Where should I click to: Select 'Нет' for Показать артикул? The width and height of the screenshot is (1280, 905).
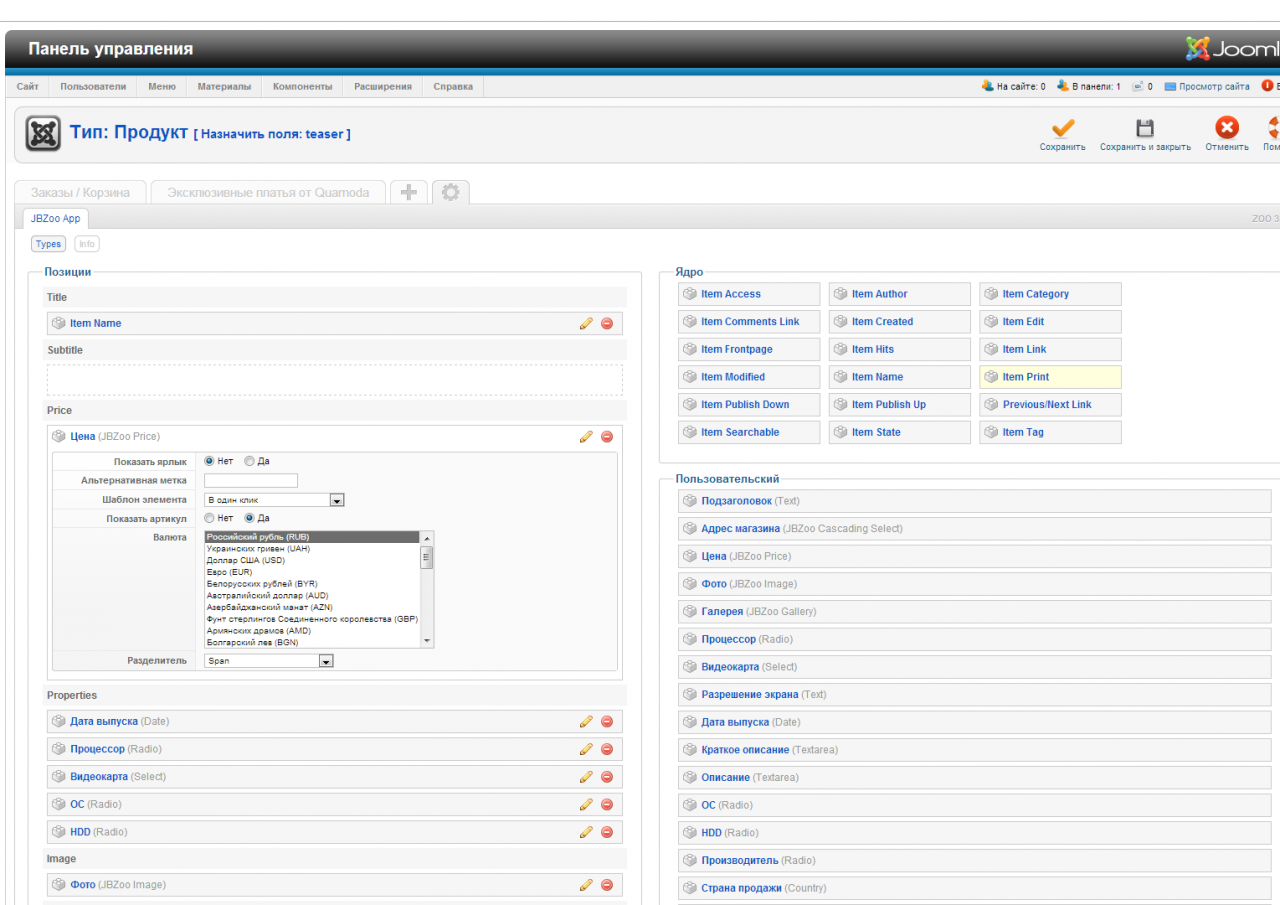[x=210, y=518]
